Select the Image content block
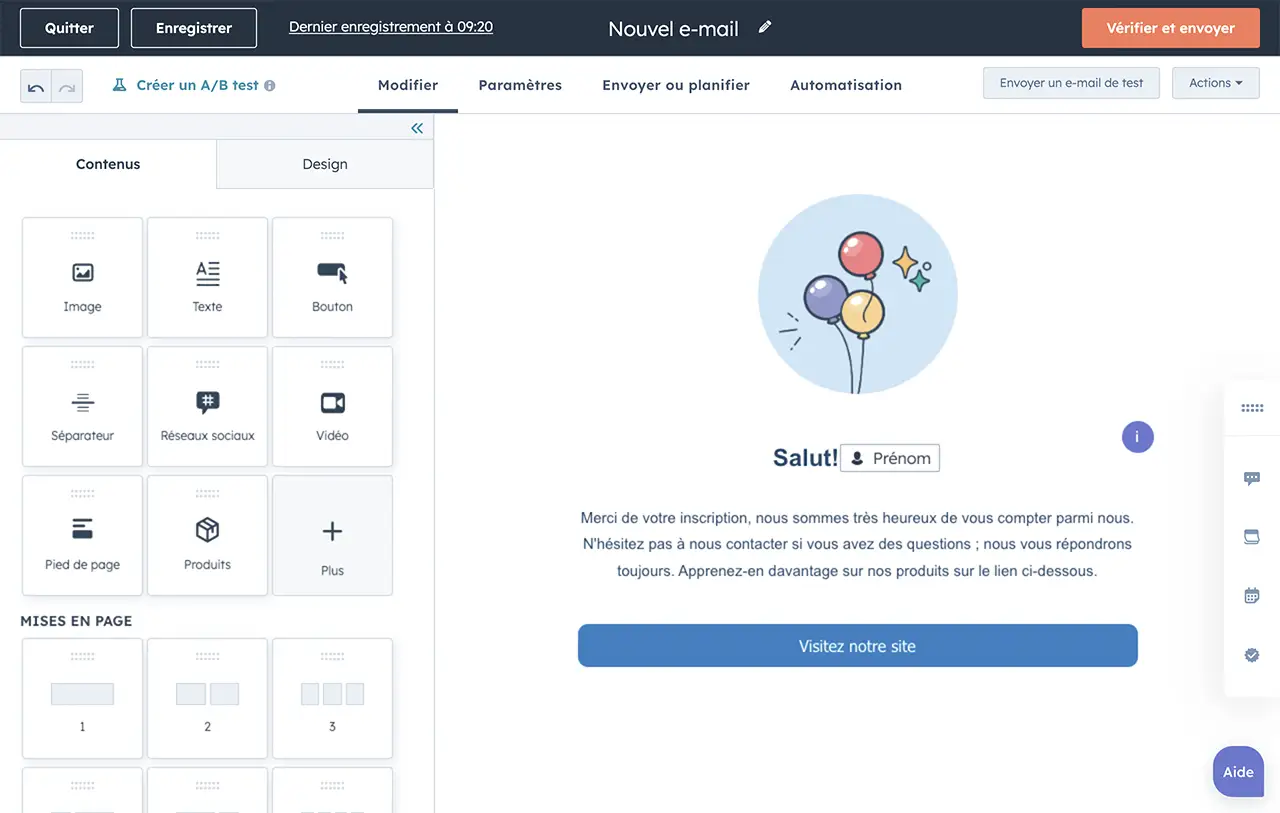This screenshot has height=813, width=1280. pos(82,278)
